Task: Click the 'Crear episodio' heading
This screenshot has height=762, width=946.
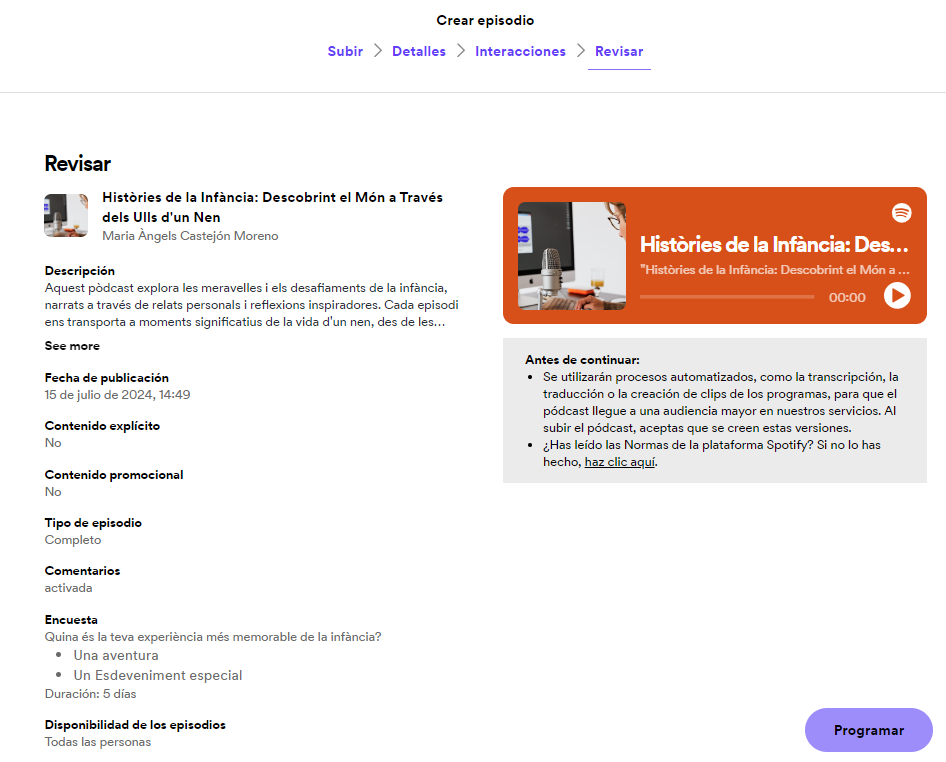Action: [x=485, y=21]
